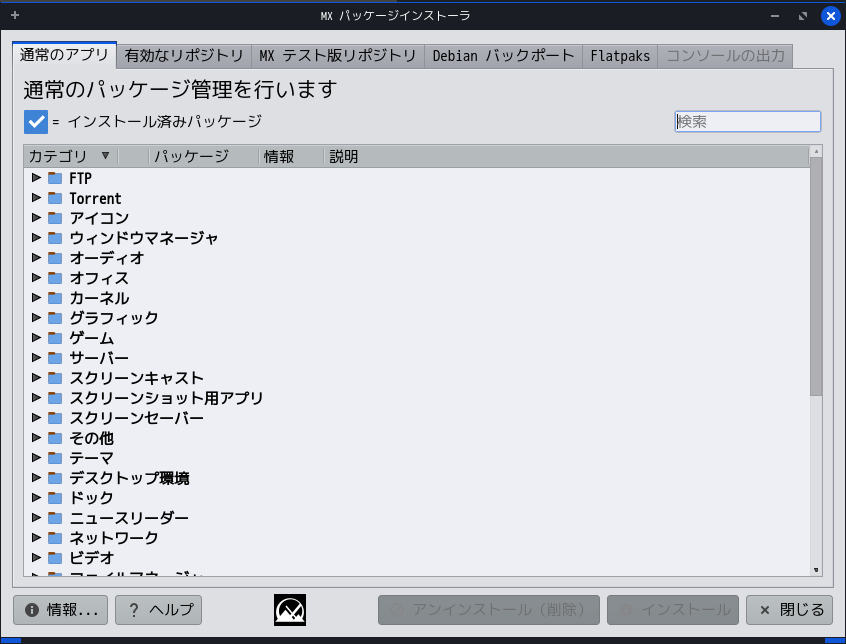Expand the サーバー category
Image resolution: width=846 pixels, height=644 pixels.
36,357
